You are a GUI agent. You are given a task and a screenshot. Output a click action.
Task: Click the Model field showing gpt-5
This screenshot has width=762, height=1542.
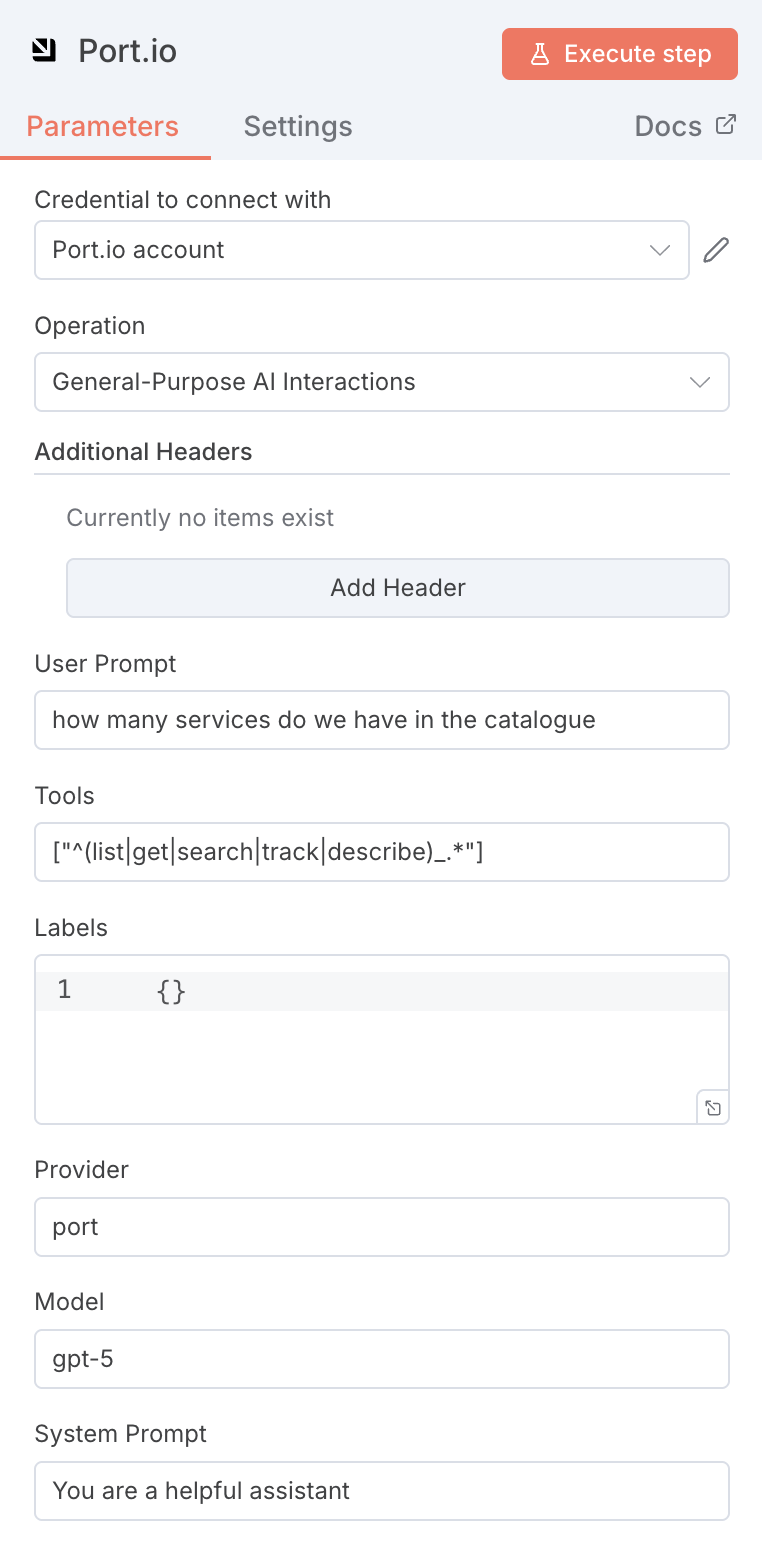[x=381, y=1359]
